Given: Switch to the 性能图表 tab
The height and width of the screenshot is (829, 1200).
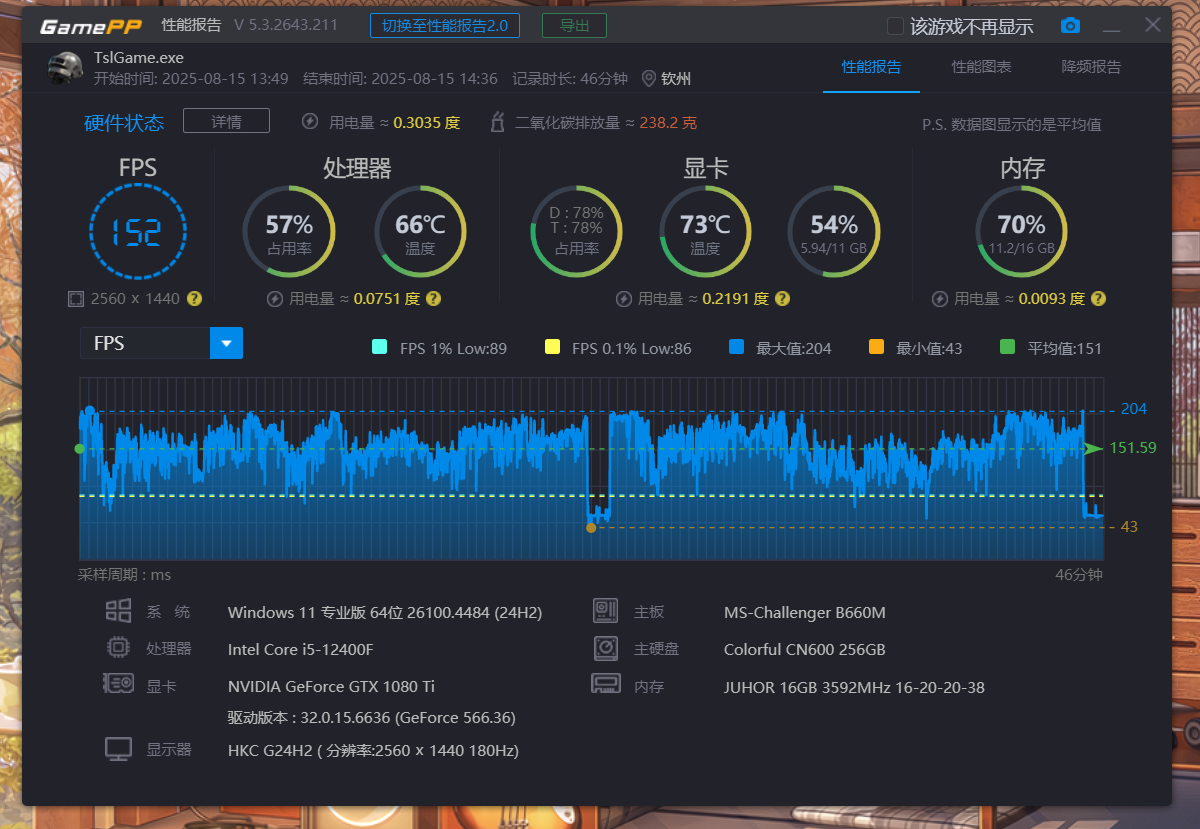Looking at the screenshot, I should (981, 67).
